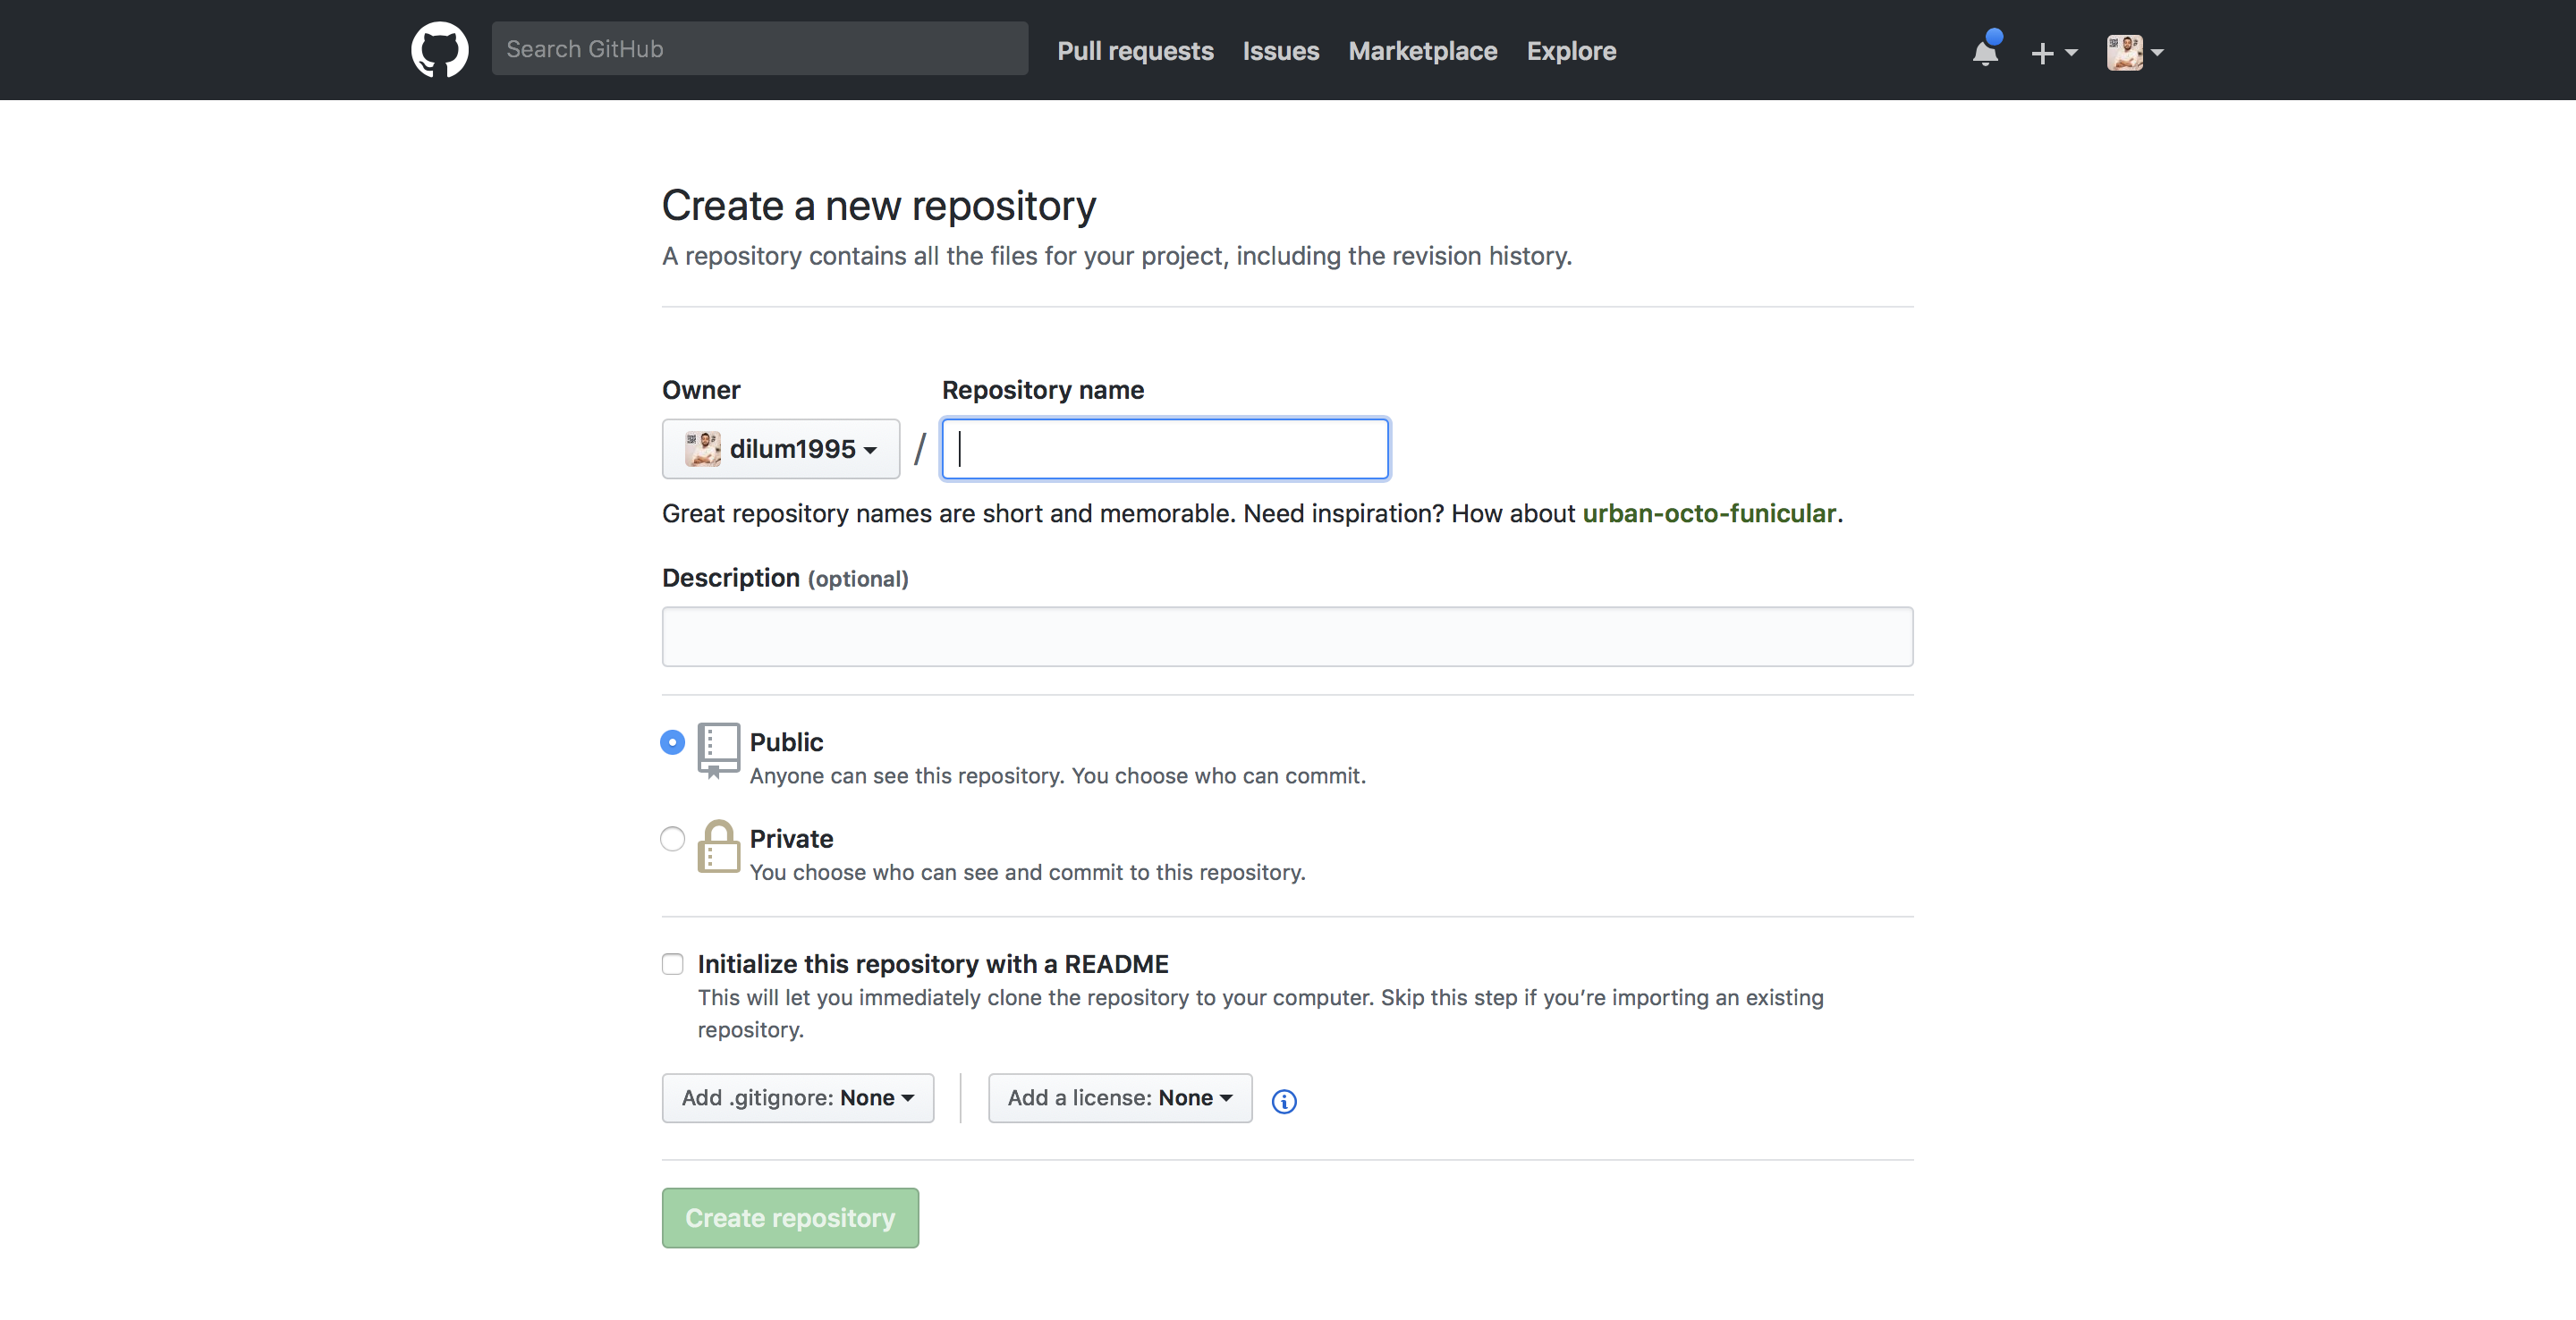Focus the Description text field
The image size is (2576, 1320).
click(1287, 636)
